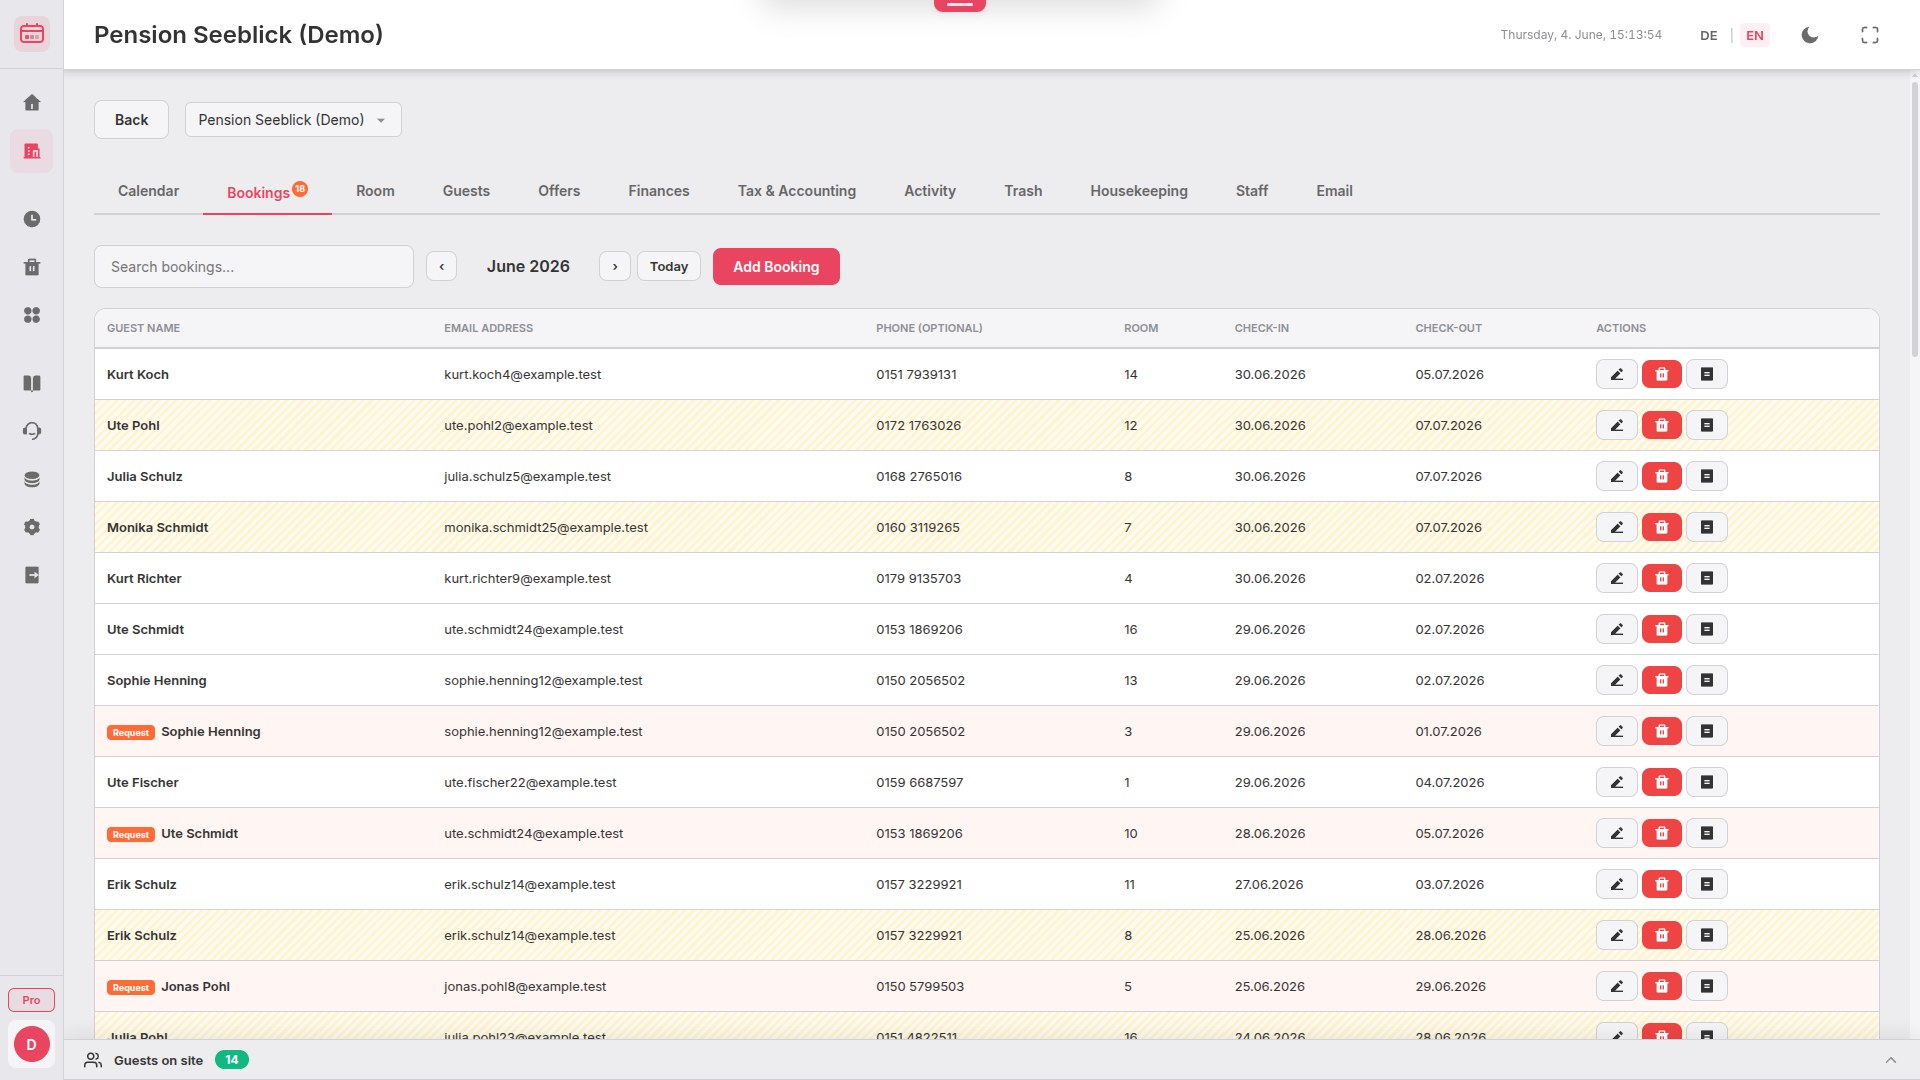The width and height of the screenshot is (1920, 1080).
Task: Click the calendar logo in the top-left corner
Action: pyautogui.click(x=32, y=34)
